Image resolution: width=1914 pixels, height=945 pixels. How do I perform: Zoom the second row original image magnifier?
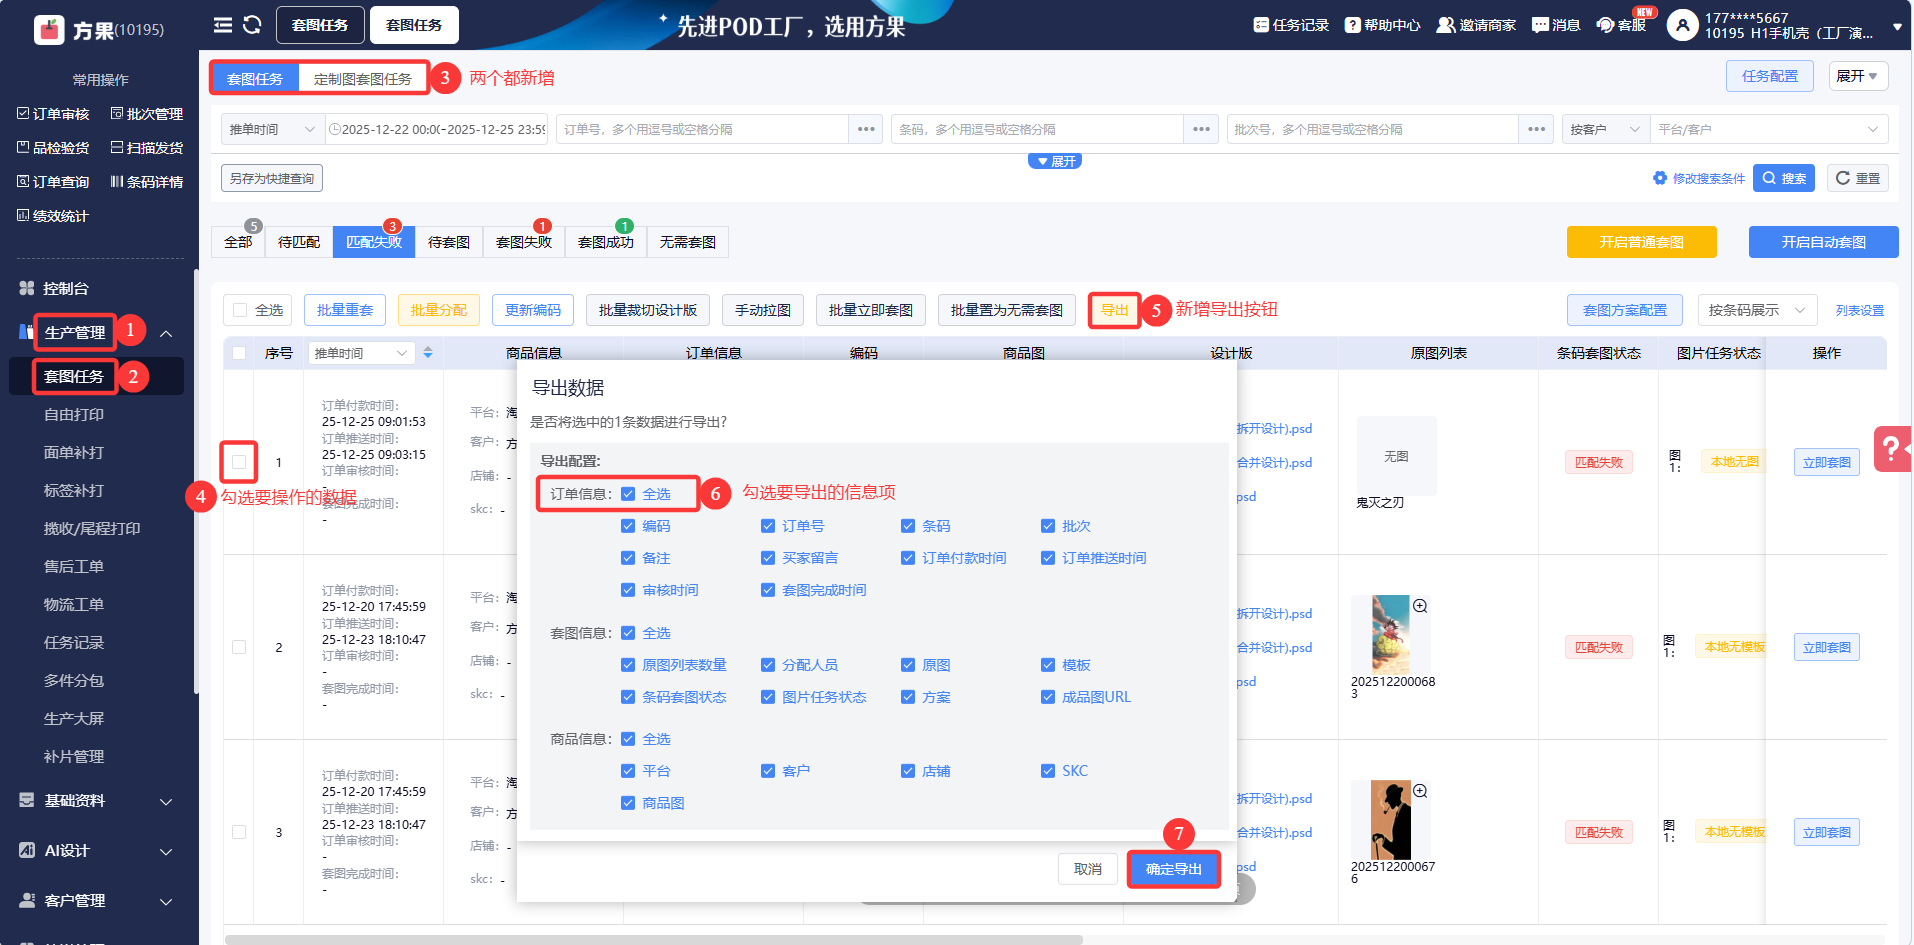coord(1420,606)
